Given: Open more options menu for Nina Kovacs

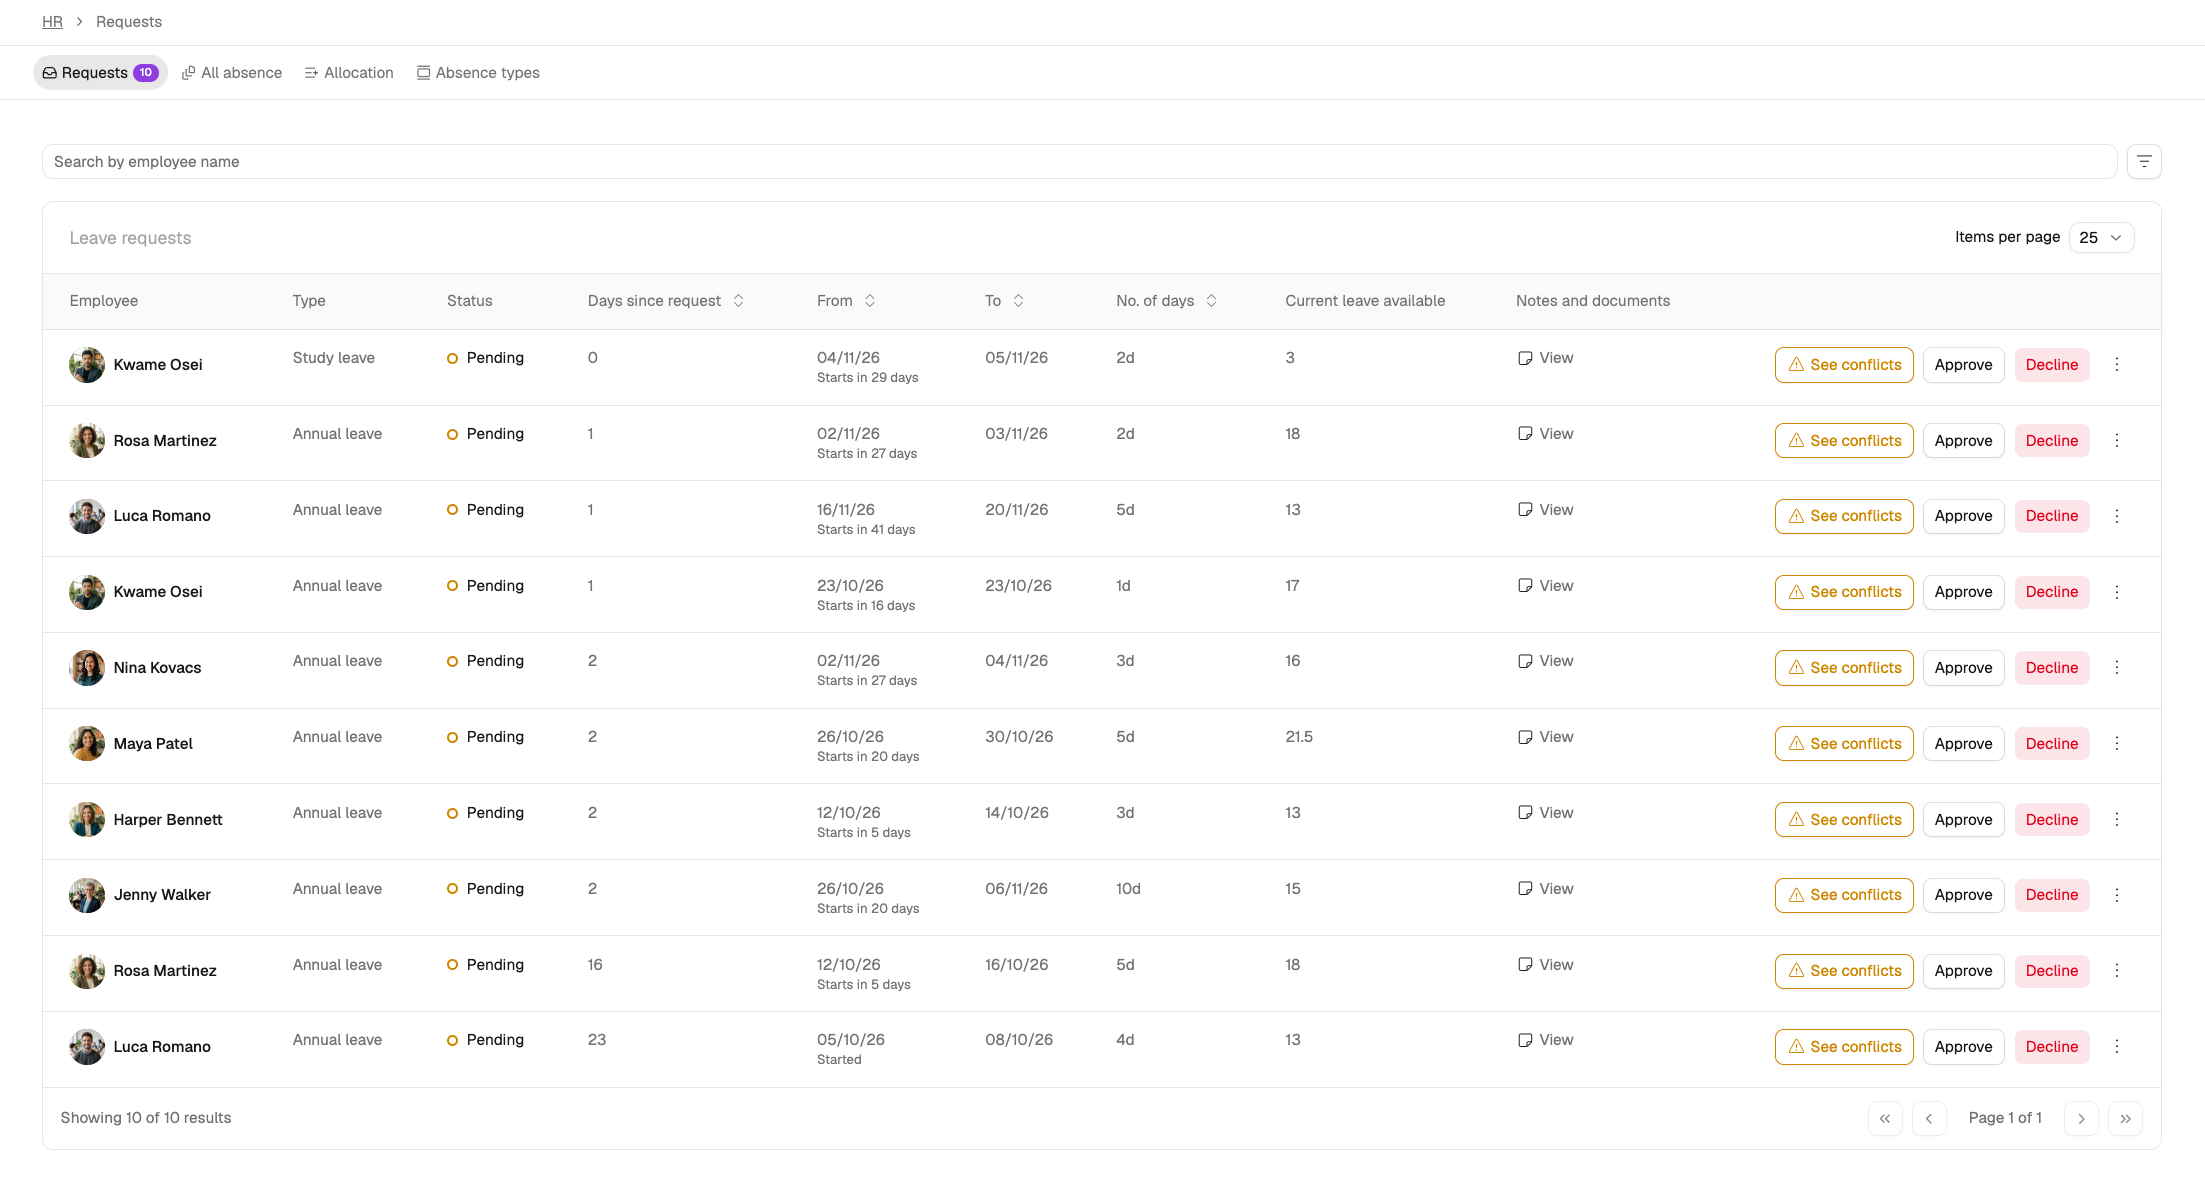Looking at the screenshot, I should click(x=2117, y=668).
